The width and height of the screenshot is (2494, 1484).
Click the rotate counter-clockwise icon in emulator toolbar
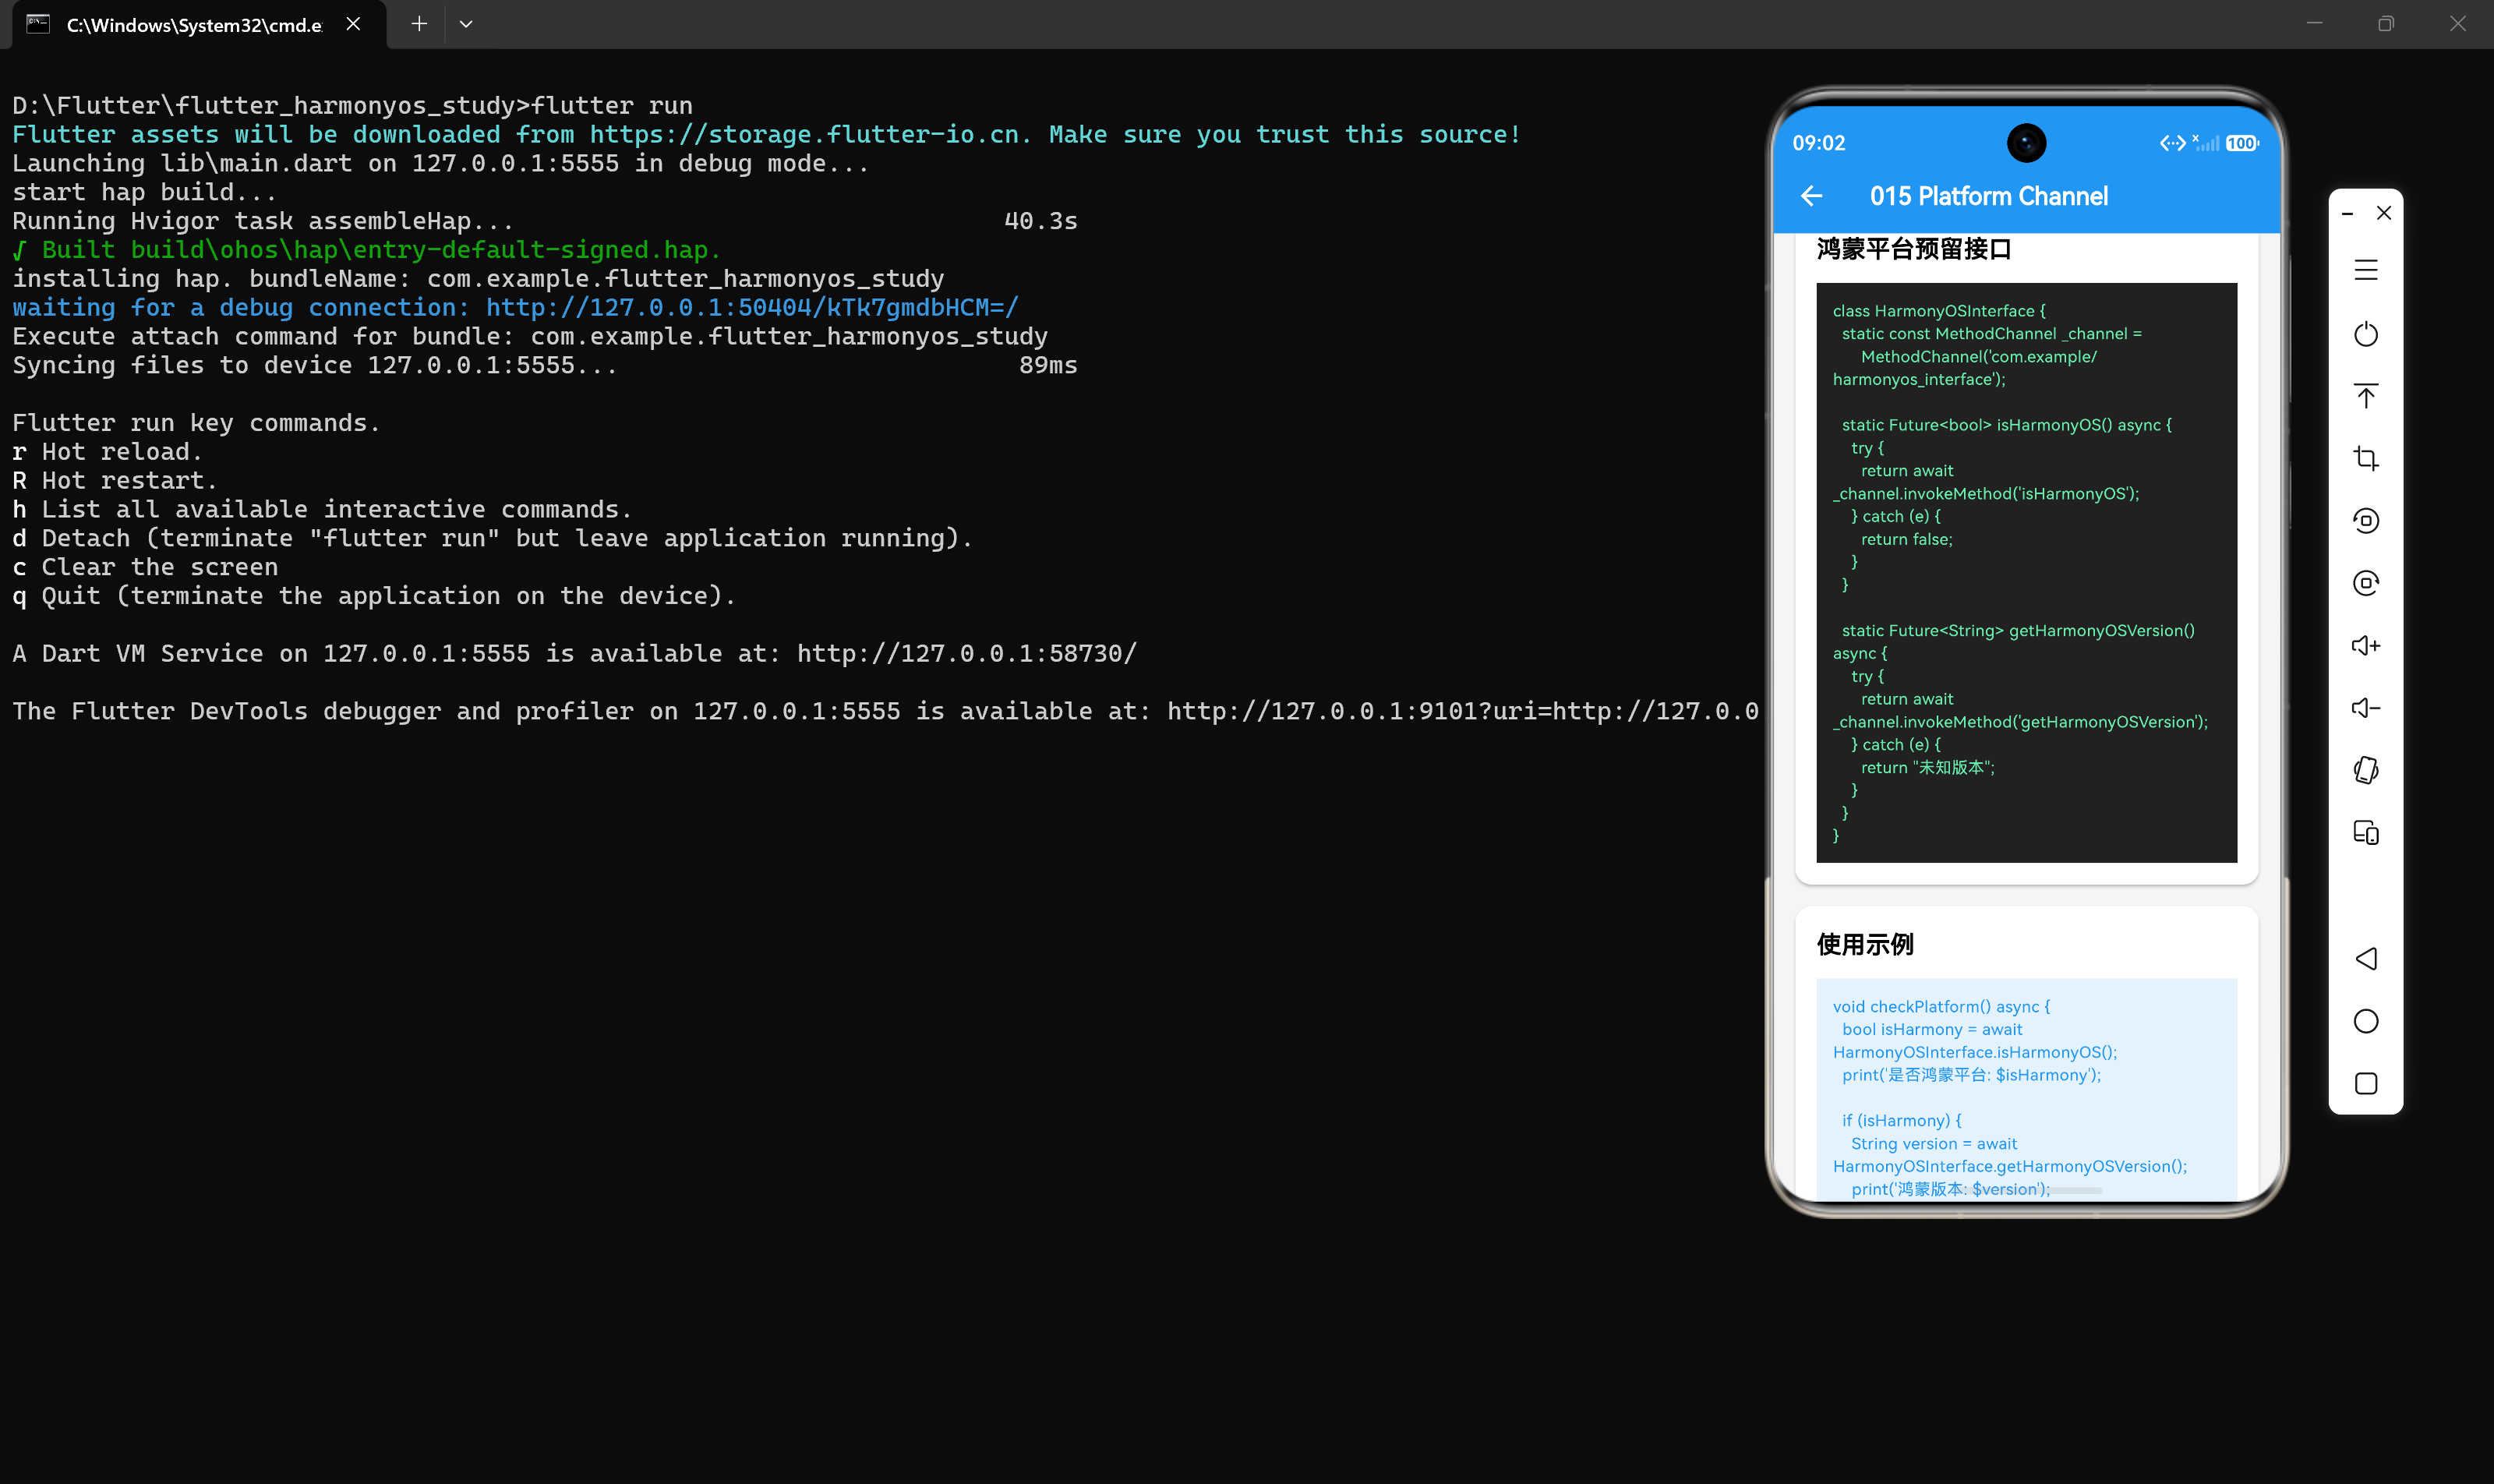click(2365, 520)
